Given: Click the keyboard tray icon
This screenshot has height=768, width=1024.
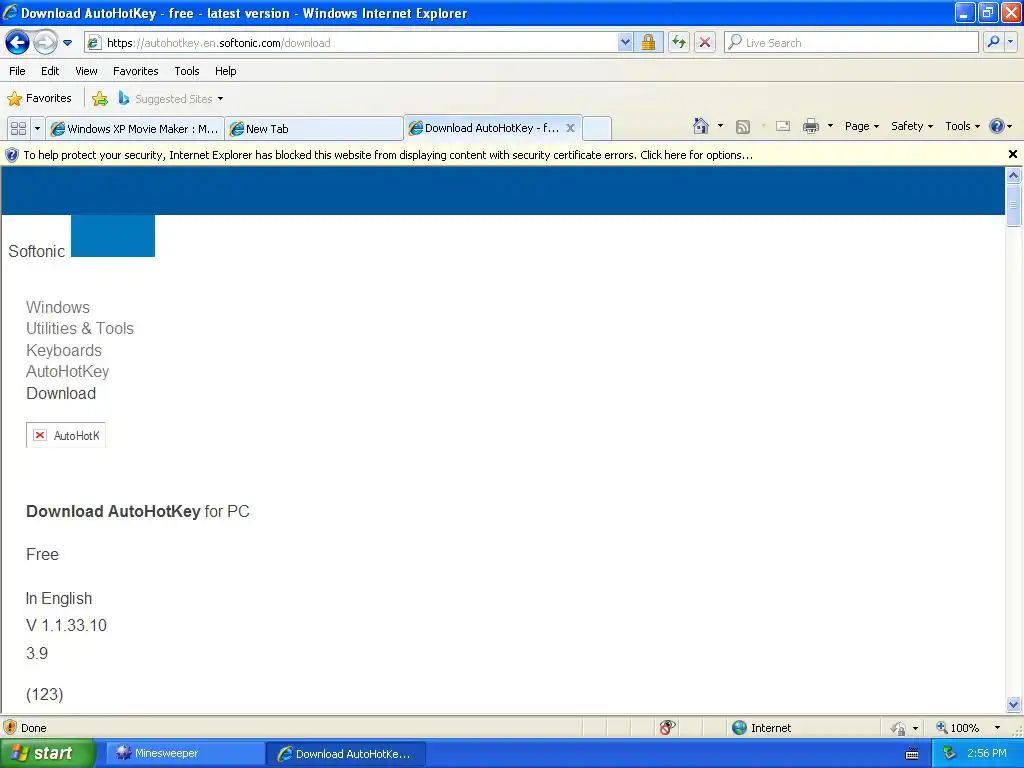Looking at the screenshot, I should [x=912, y=754].
